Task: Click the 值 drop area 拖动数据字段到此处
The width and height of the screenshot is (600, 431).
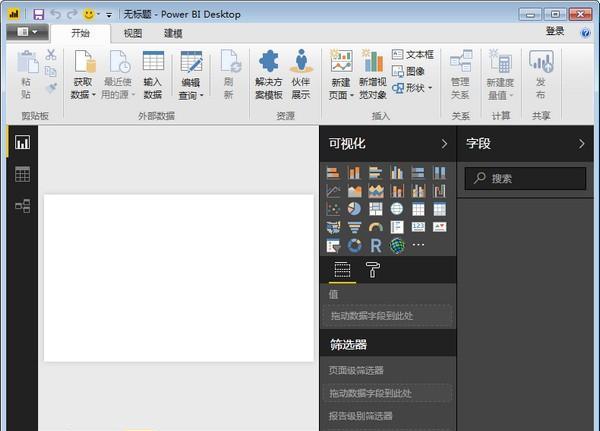Action: click(387, 316)
